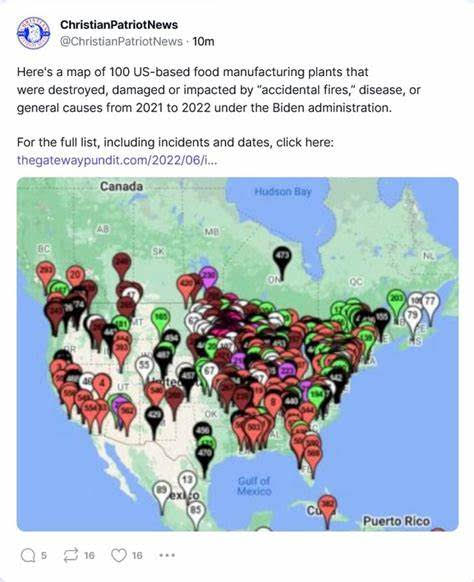Click the @ChristianPatriotNews handle
Viewport: 474px width, 582px height.
pos(121,41)
